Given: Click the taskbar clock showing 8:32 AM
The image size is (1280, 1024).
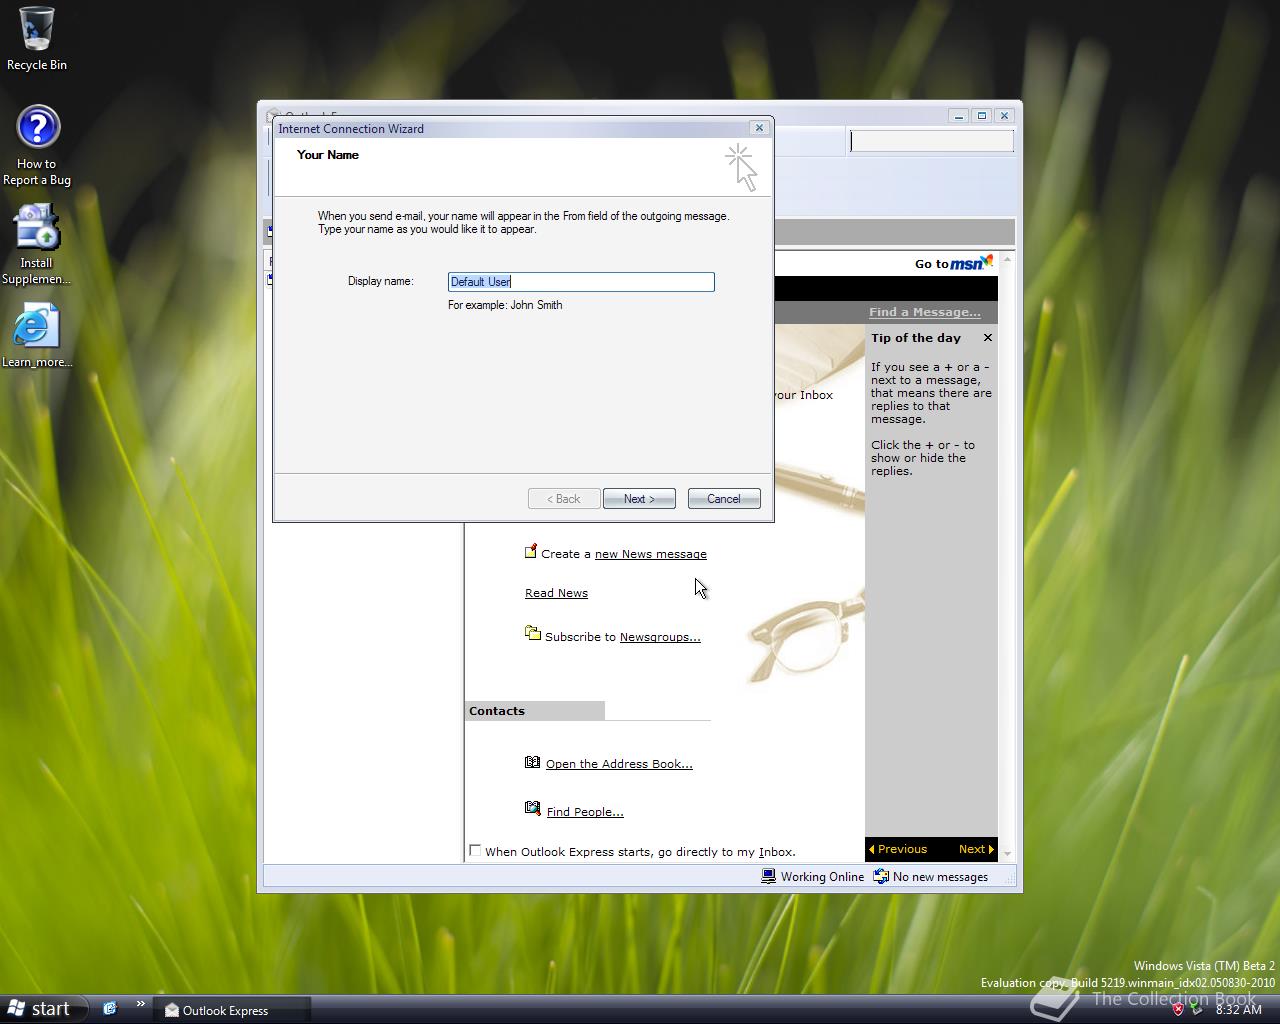Looking at the screenshot, I should pos(1239,1010).
